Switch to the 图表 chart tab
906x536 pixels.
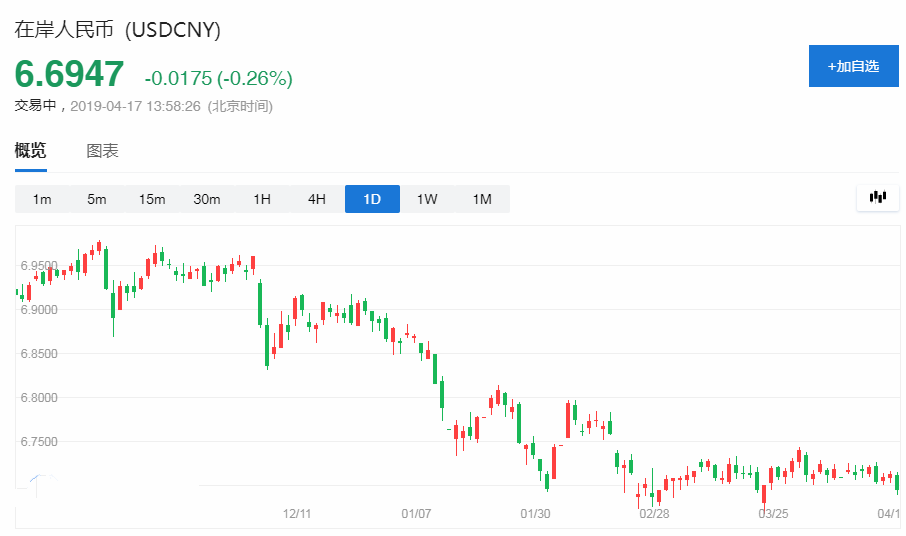click(x=102, y=151)
